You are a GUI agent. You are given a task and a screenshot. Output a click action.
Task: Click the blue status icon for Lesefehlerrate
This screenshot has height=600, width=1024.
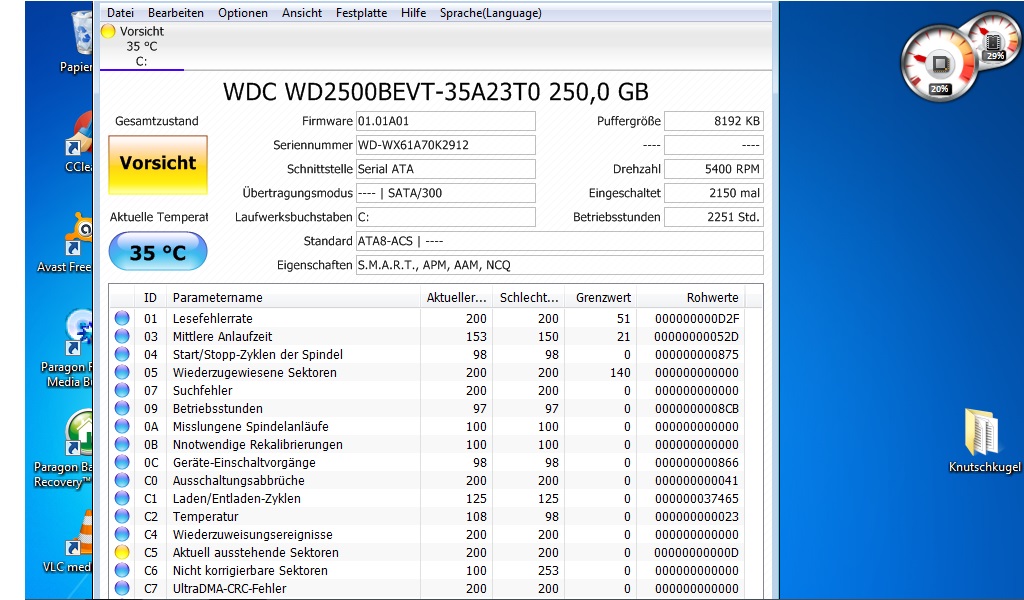[x=122, y=318]
